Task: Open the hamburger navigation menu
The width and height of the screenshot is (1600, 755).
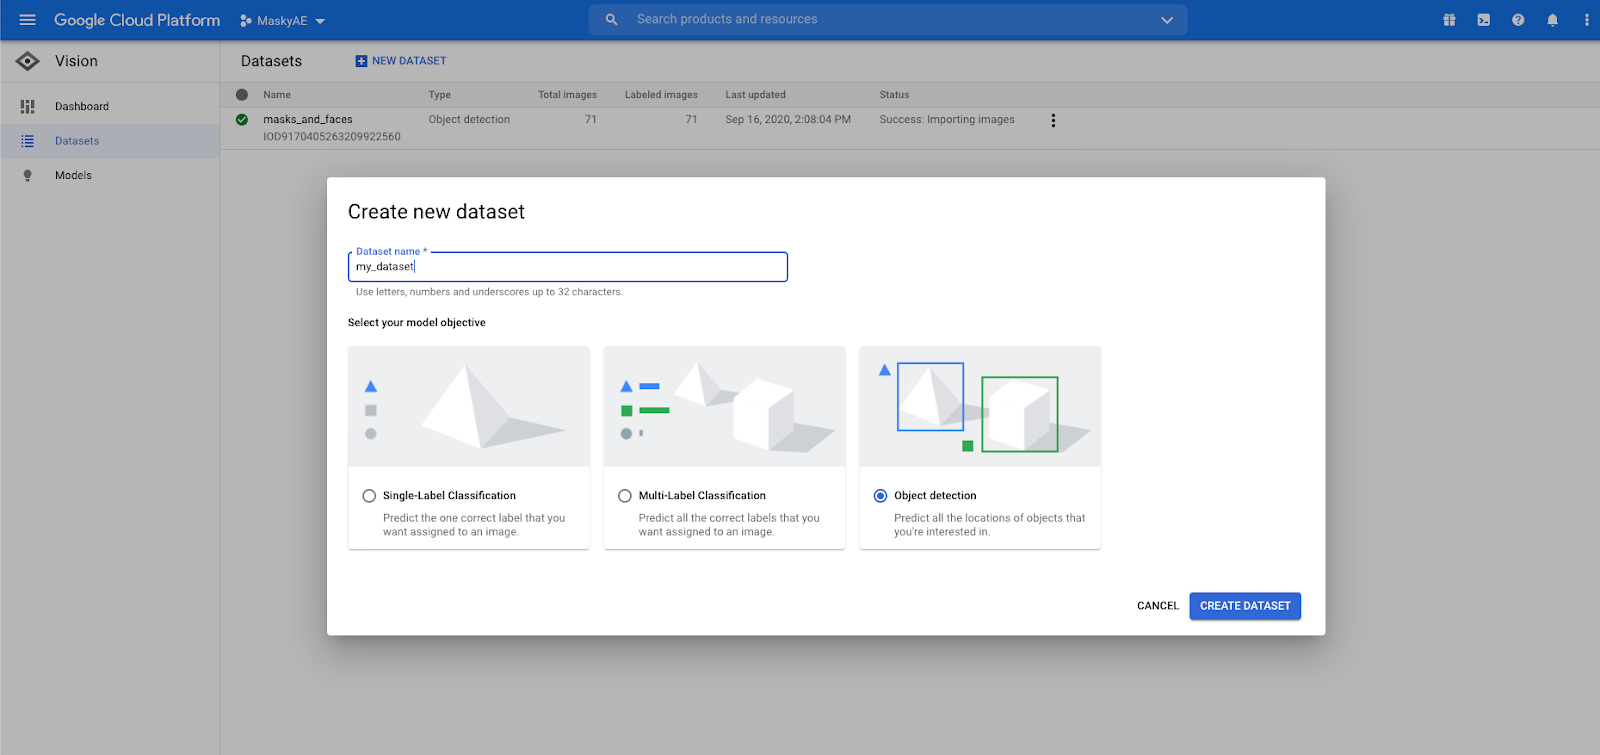Action: 27,20
